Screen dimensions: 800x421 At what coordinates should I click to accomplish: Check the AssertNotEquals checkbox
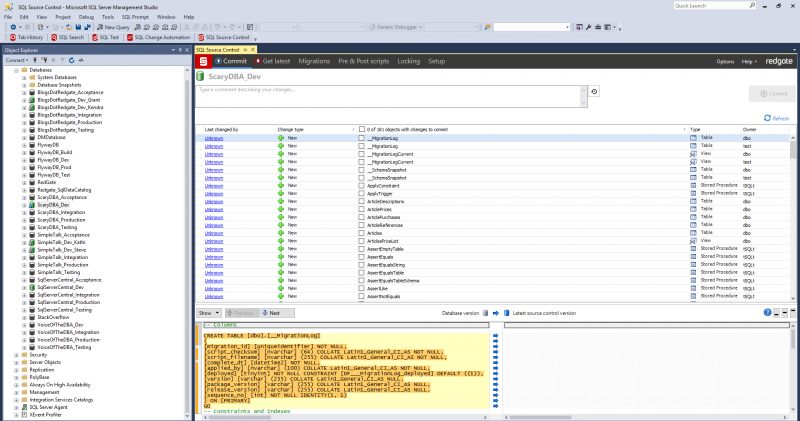[x=361, y=296]
